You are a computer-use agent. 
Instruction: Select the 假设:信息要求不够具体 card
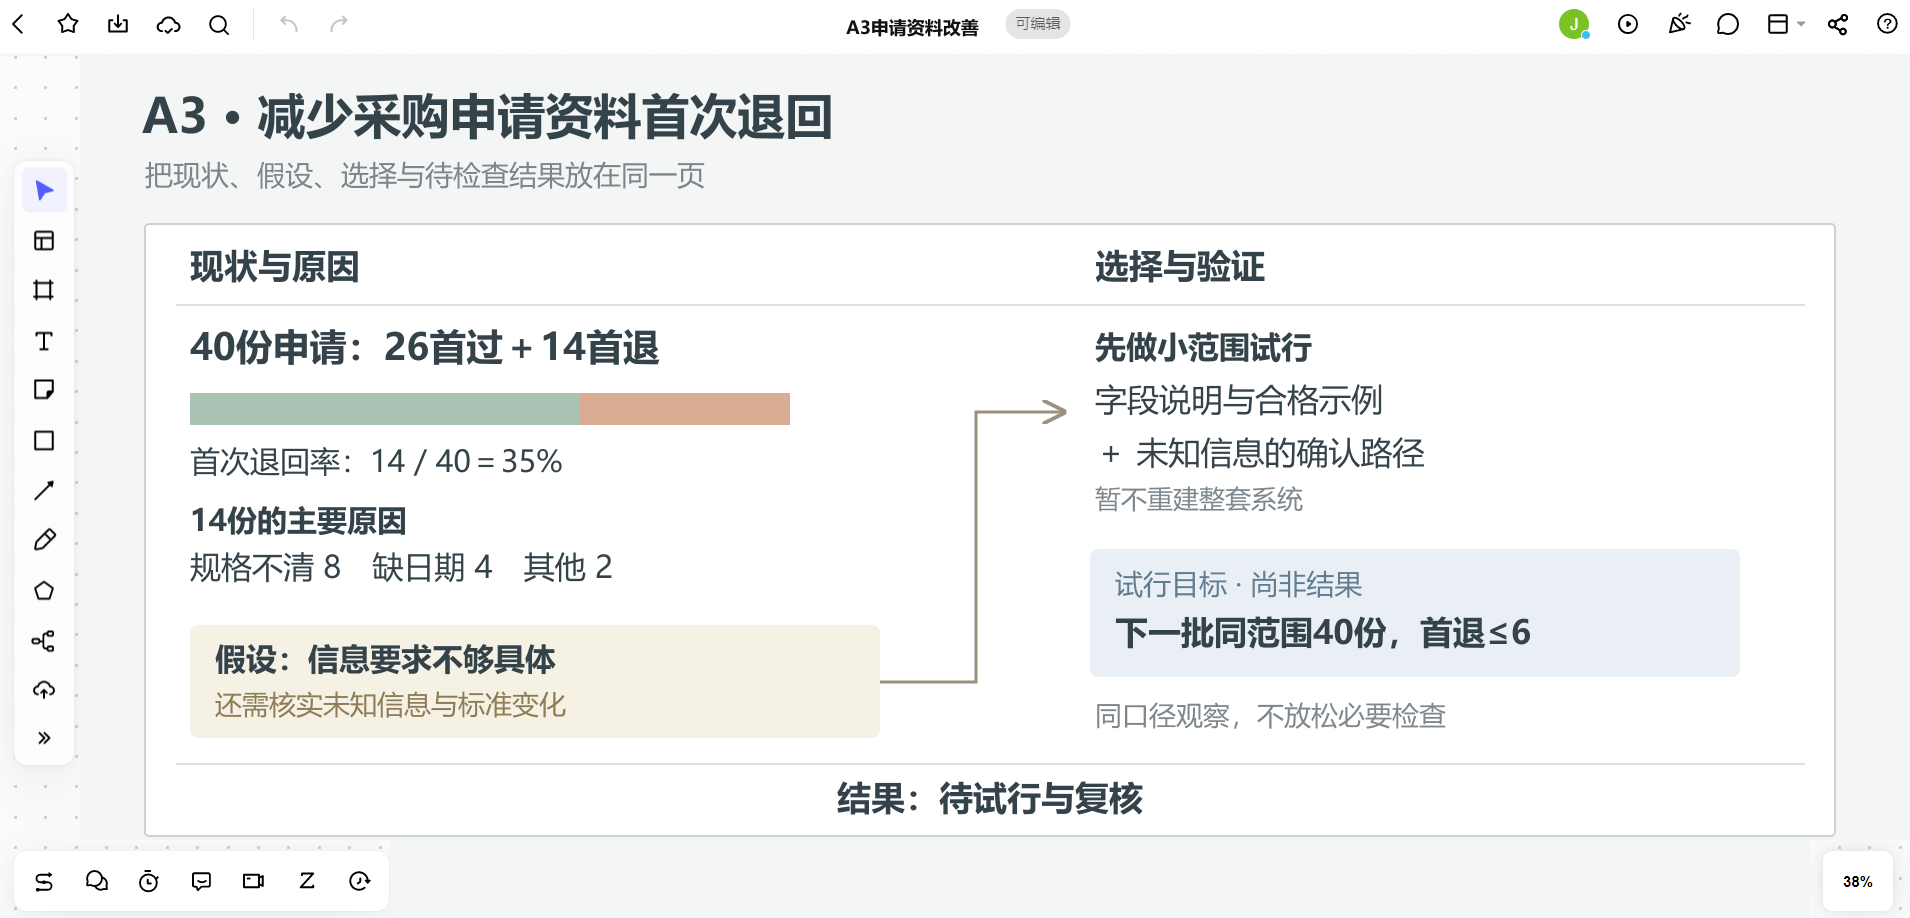click(x=535, y=682)
